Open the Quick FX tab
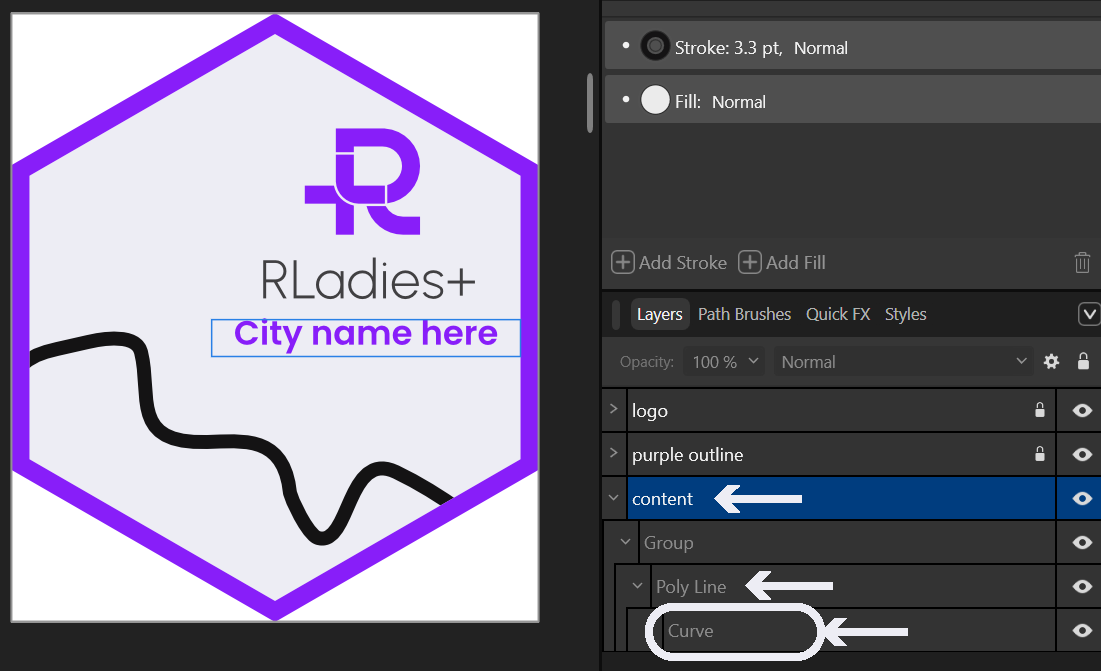This screenshot has width=1101, height=671. click(x=838, y=314)
